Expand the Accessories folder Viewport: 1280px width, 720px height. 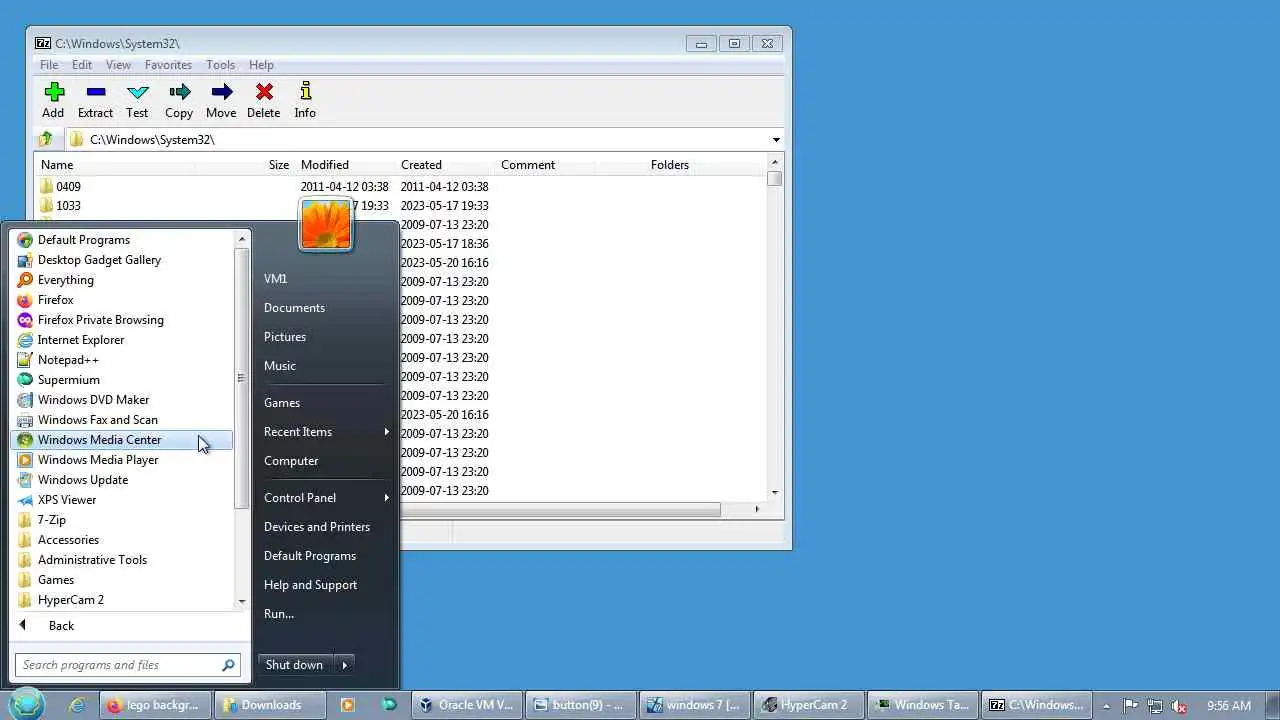(x=121, y=540)
